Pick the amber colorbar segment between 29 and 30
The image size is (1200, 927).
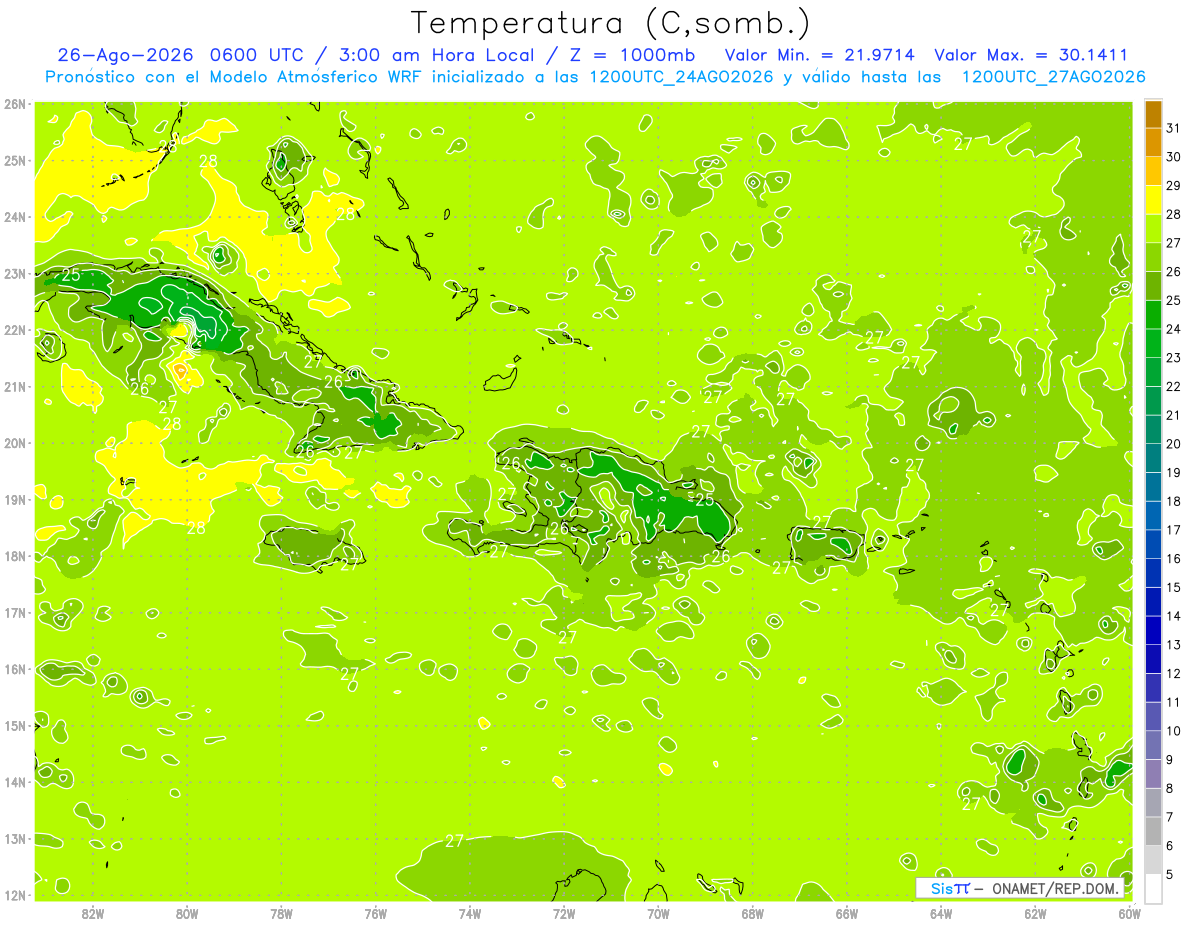click(x=1153, y=172)
